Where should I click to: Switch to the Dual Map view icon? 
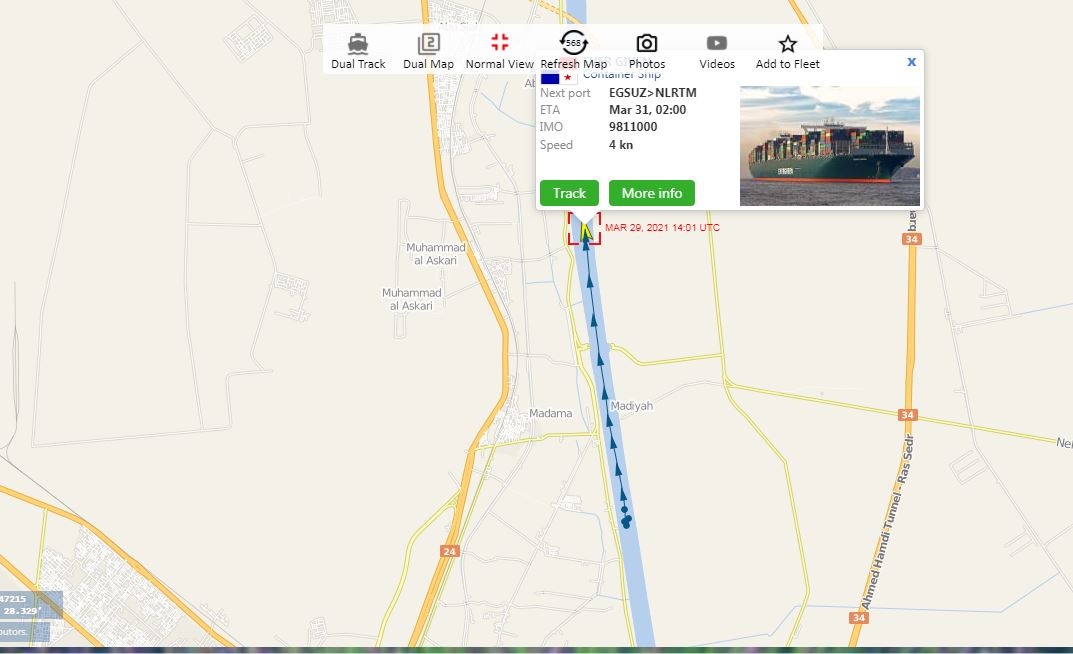[428, 44]
